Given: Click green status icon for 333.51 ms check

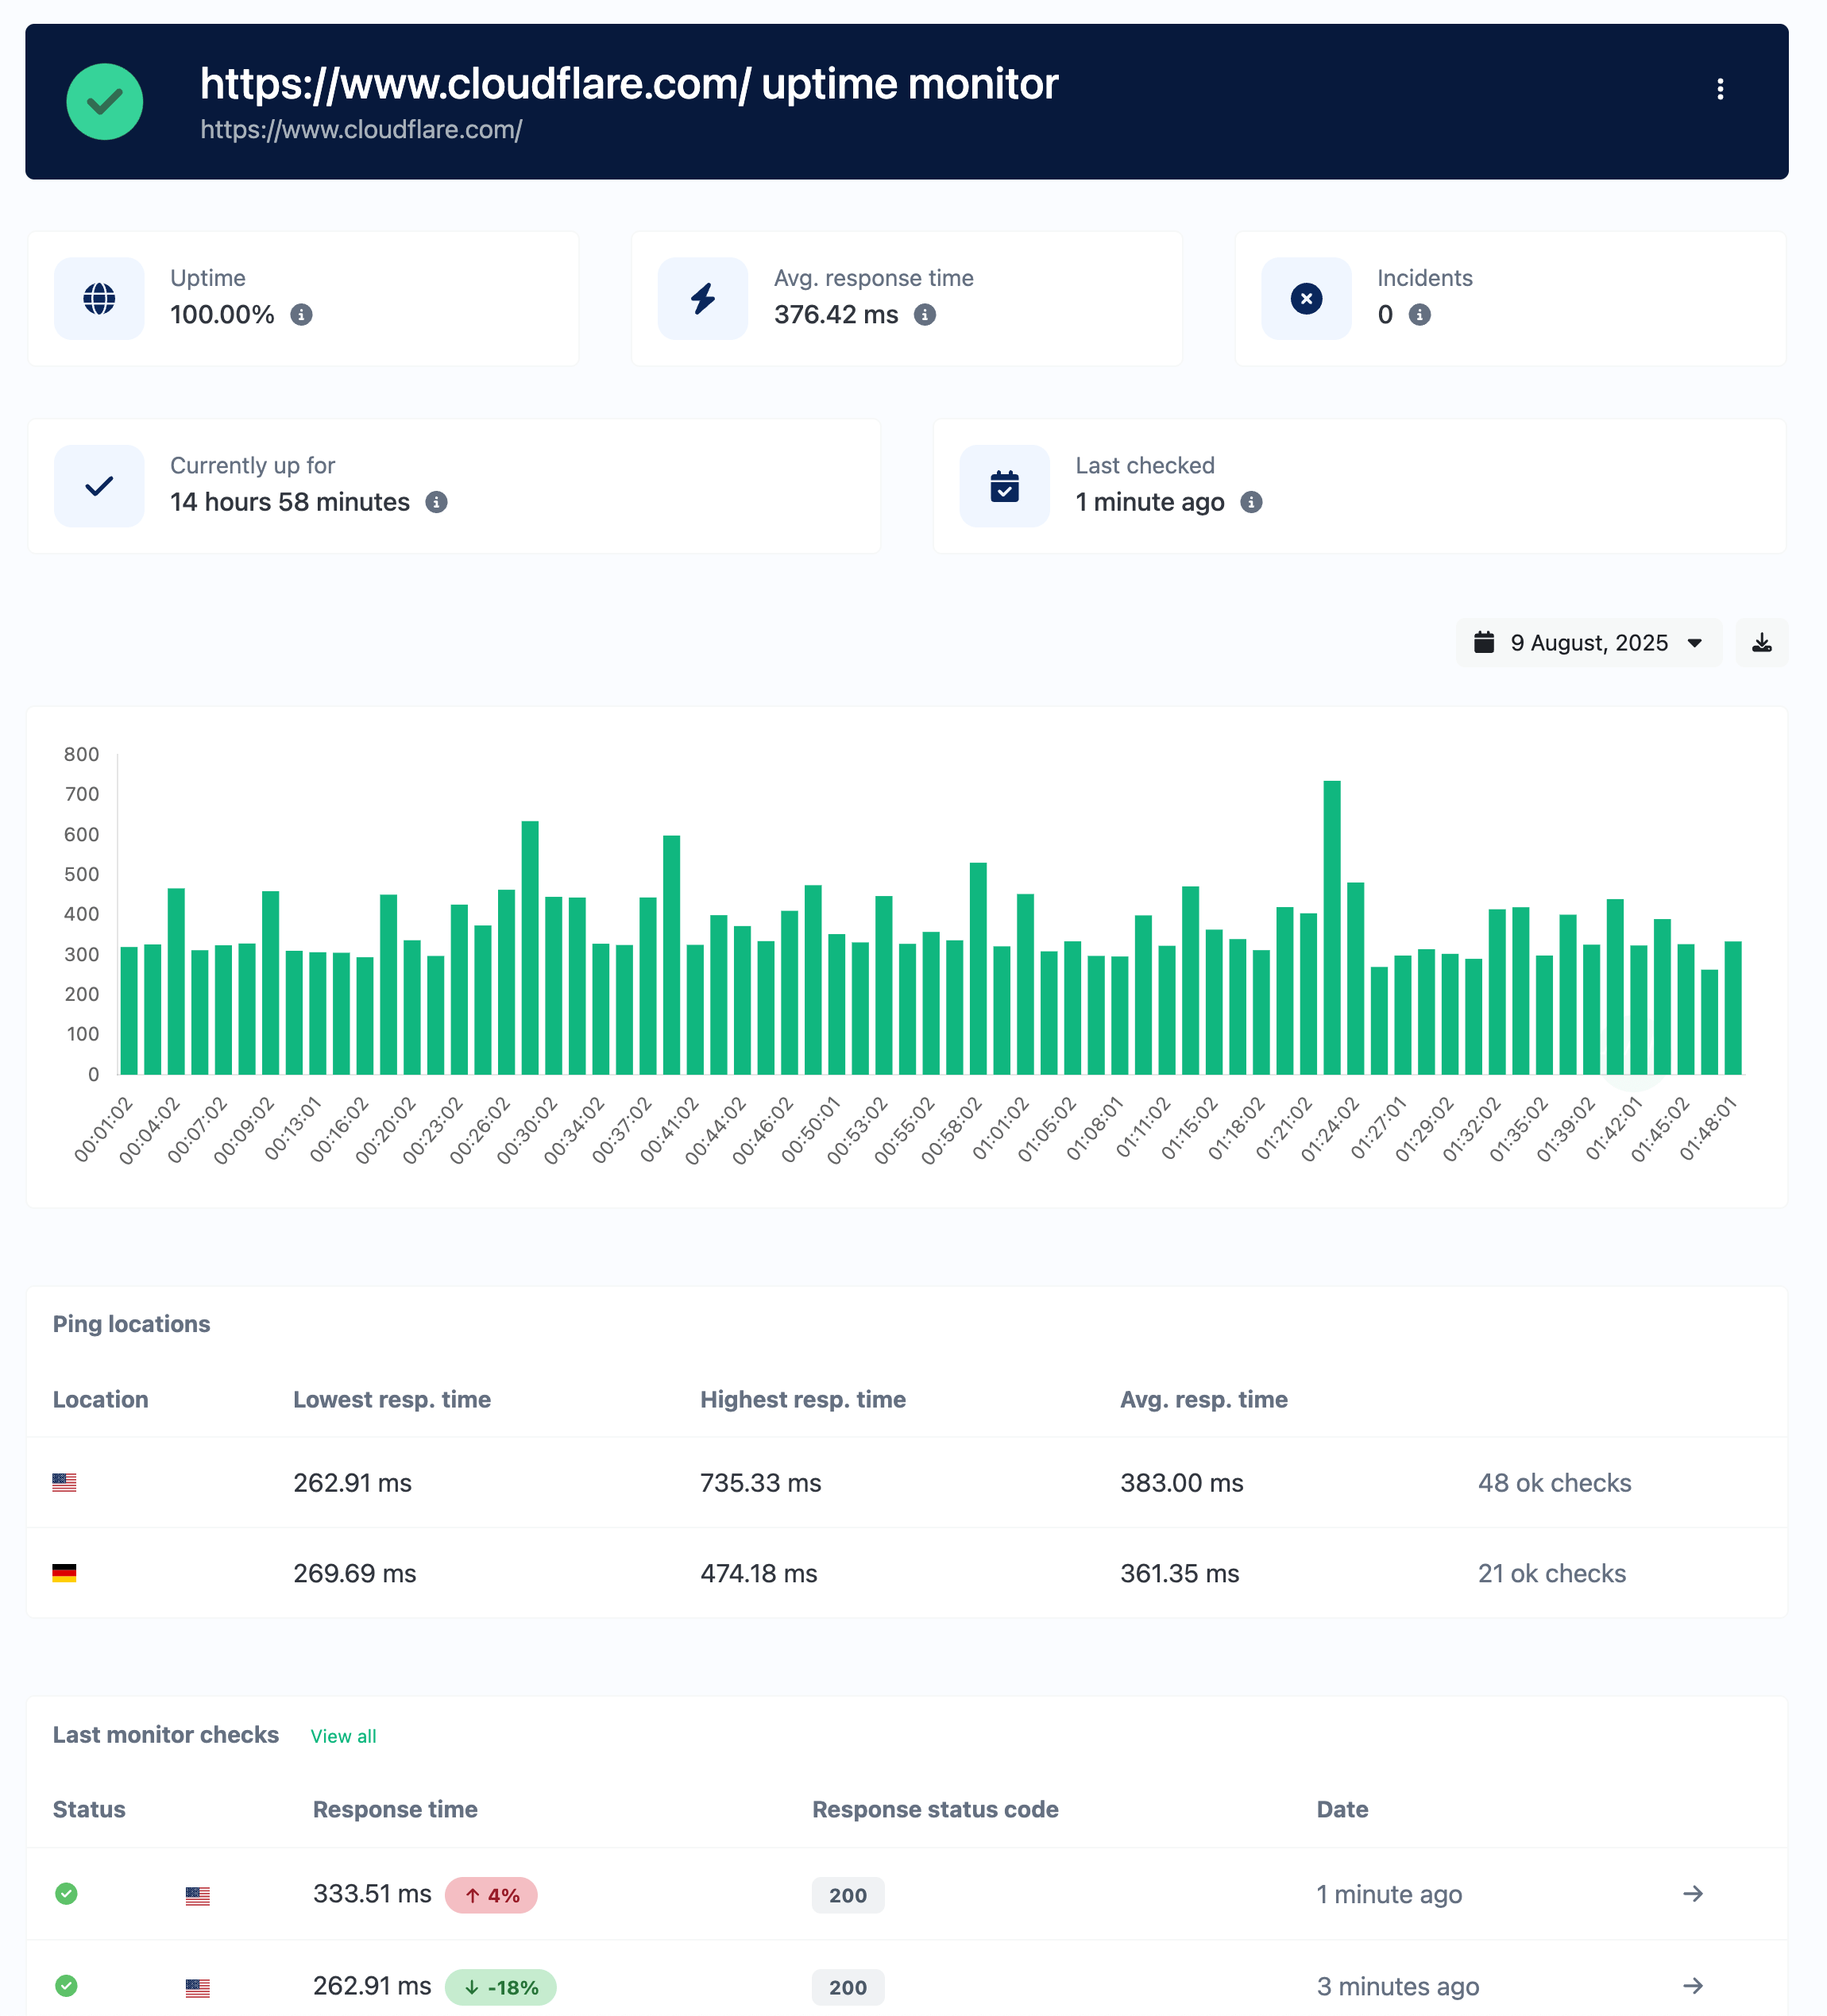Looking at the screenshot, I should click(66, 1894).
